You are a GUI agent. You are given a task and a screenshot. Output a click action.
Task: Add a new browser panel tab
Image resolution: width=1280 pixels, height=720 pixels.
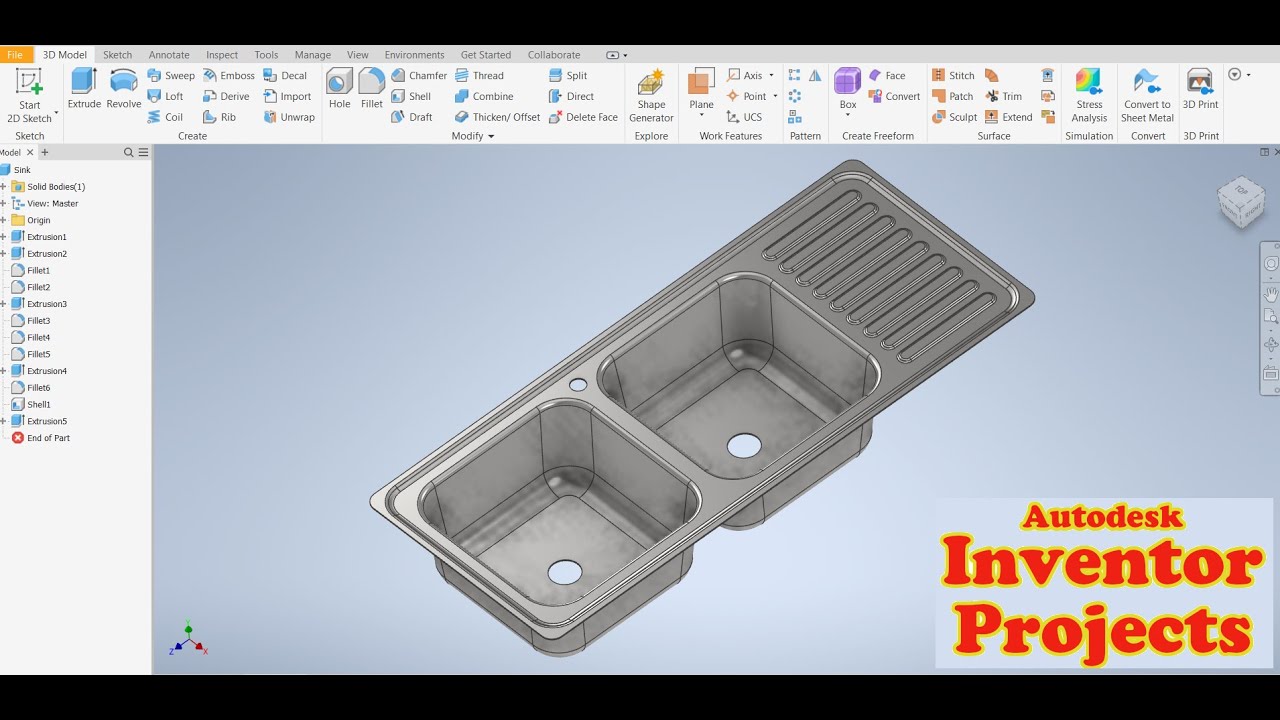pyautogui.click(x=44, y=153)
